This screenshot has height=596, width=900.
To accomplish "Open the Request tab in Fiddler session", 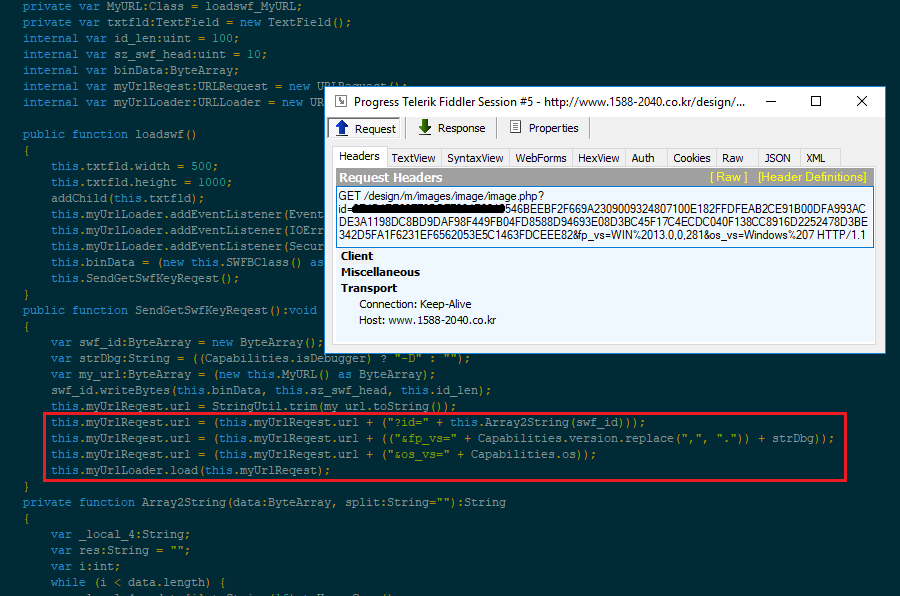I will (365, 128).
